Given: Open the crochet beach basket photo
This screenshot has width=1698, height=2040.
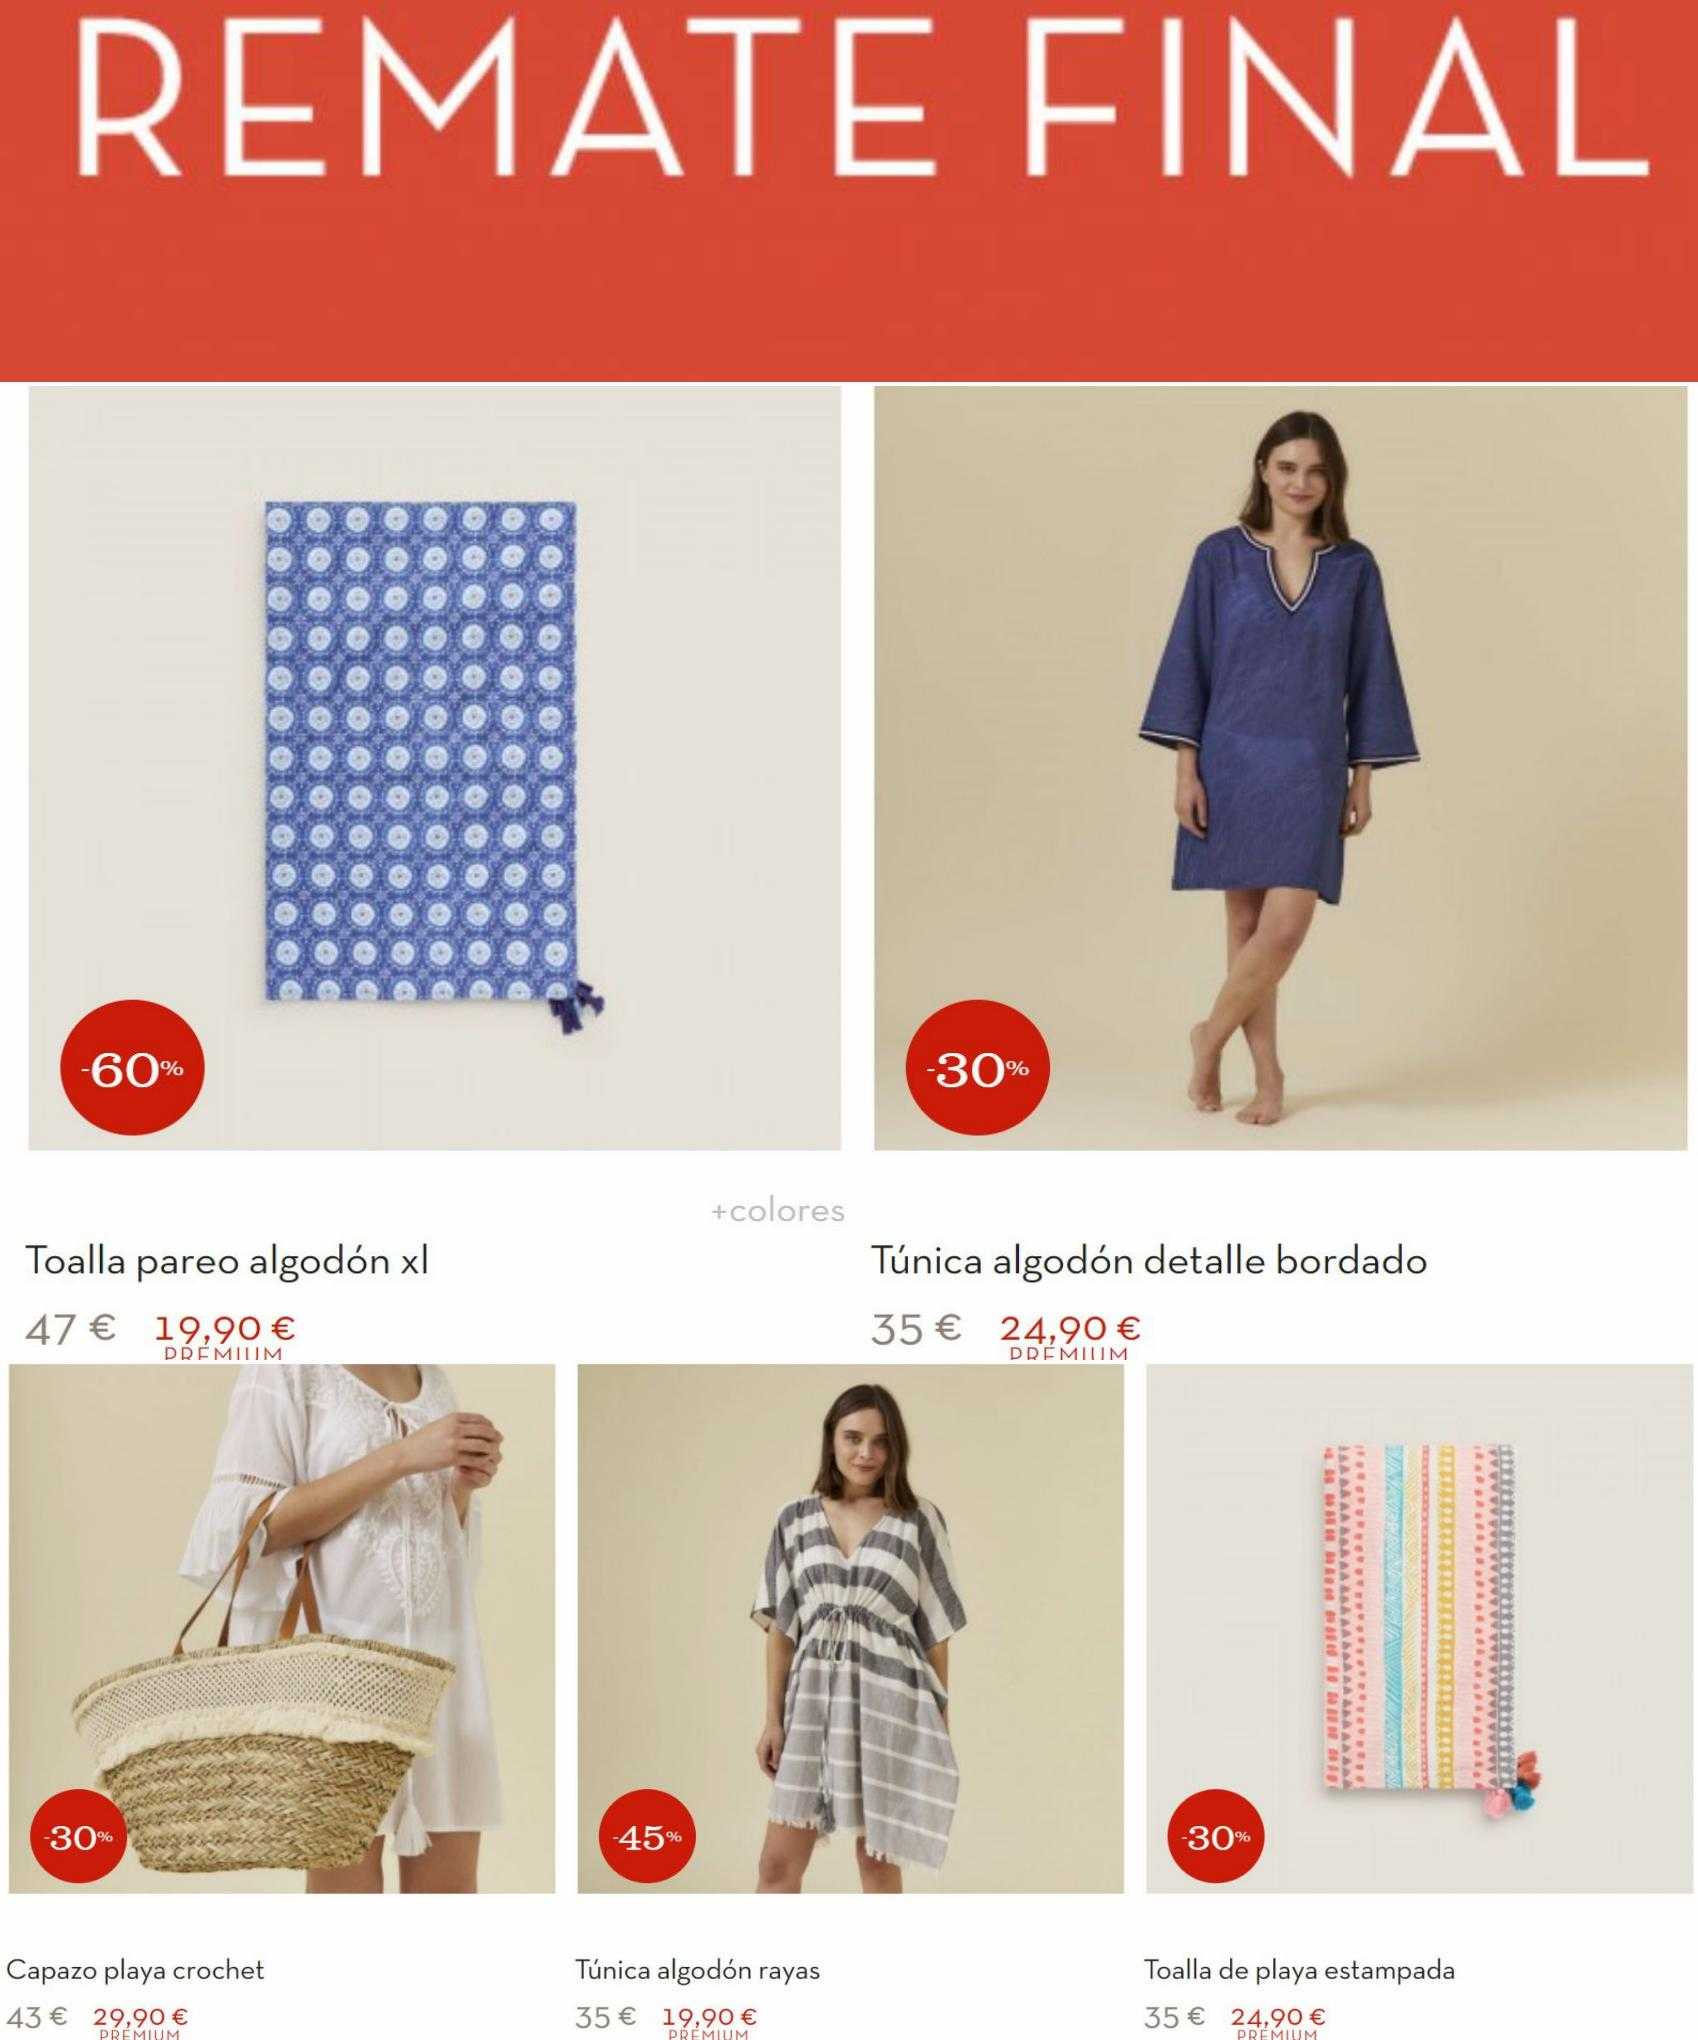Looking at the screenshot, I should [x=282, y=1629].
